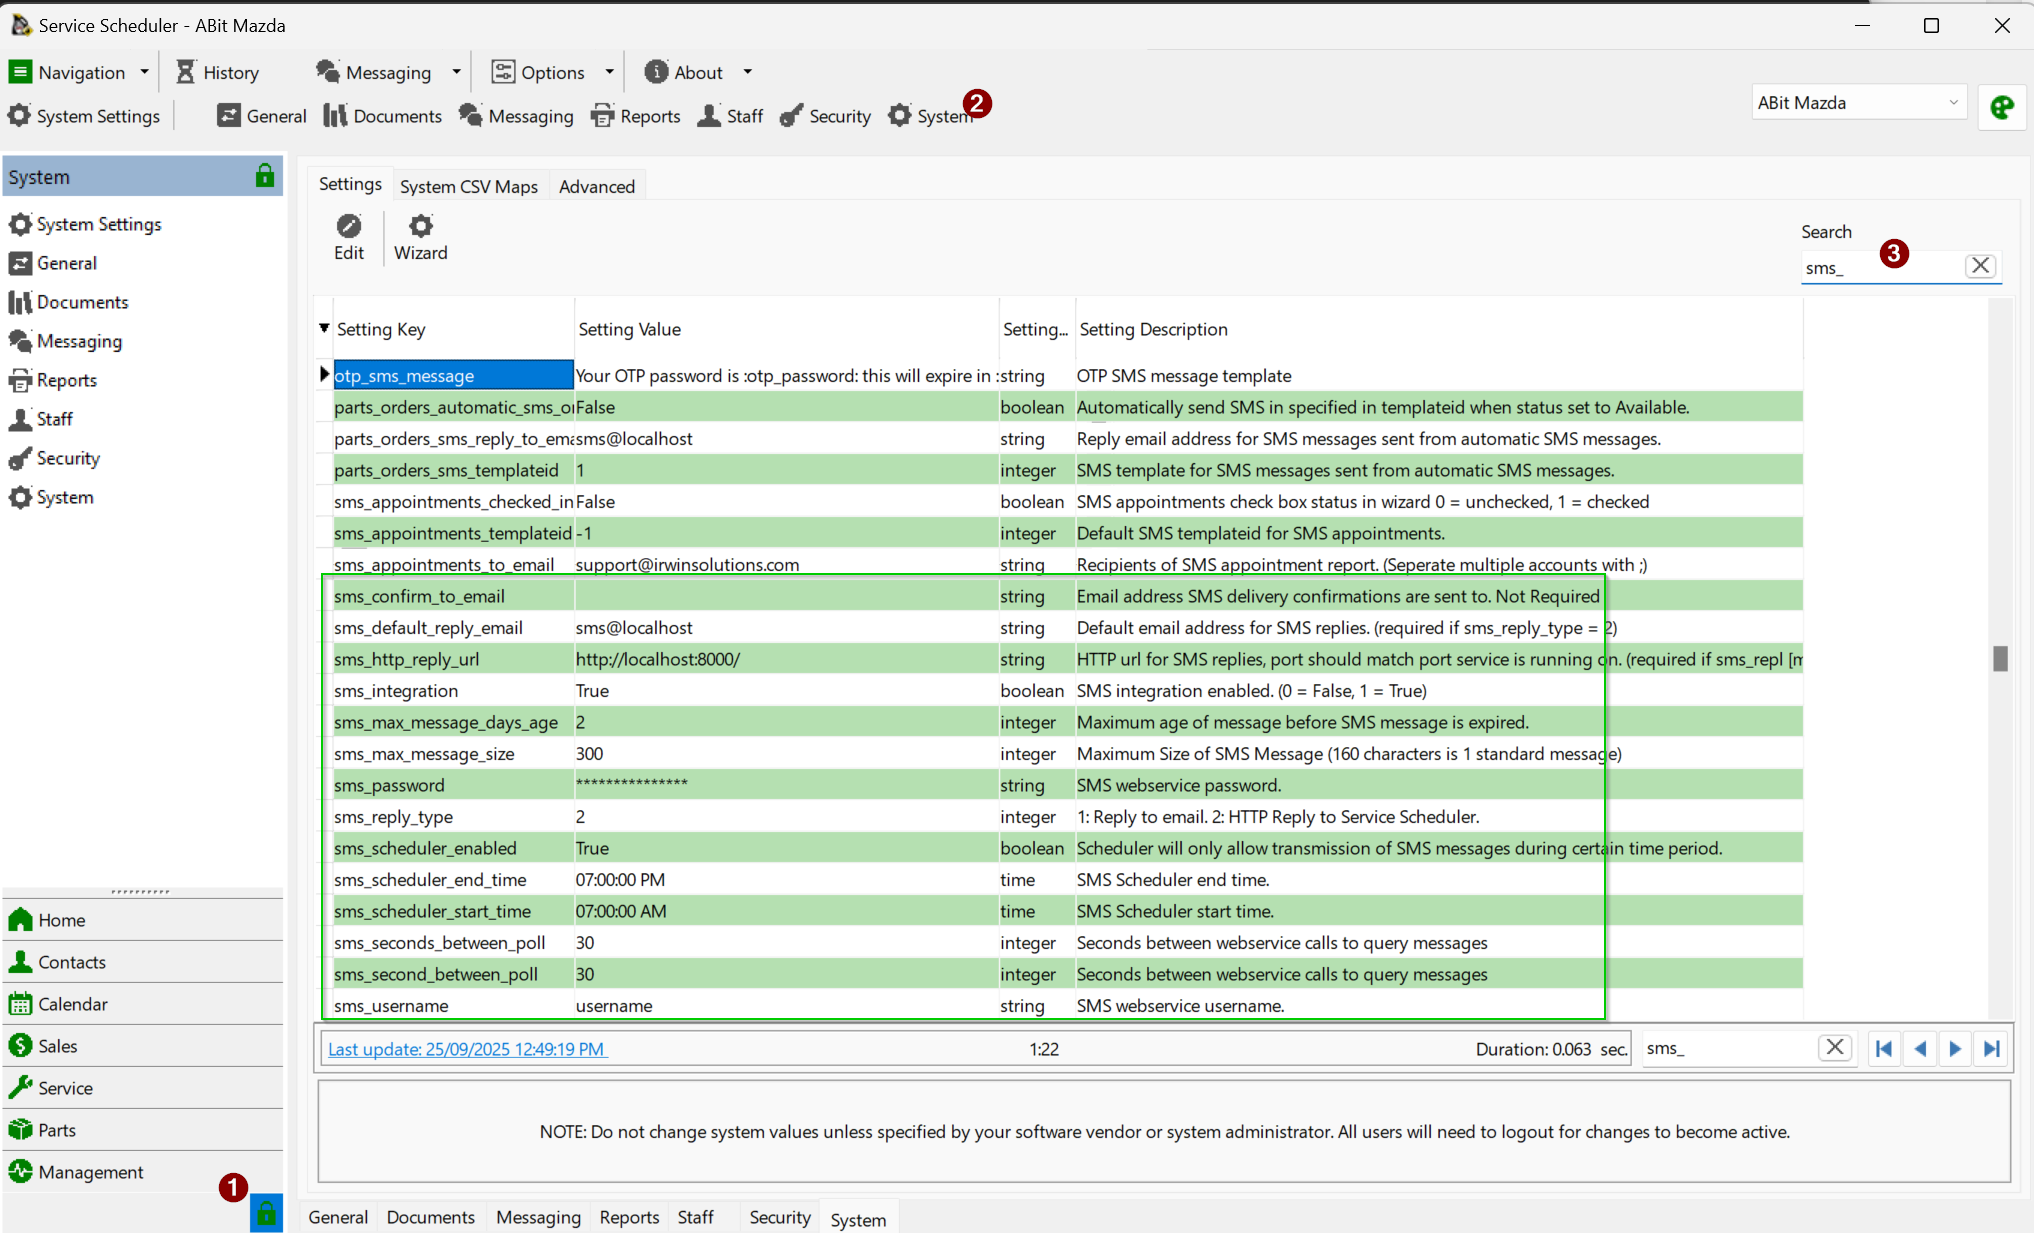The height and width of the screenshot is (1233, 2034).
Task: Clear the top Search box with X
Action: (x=1980, y=266)
